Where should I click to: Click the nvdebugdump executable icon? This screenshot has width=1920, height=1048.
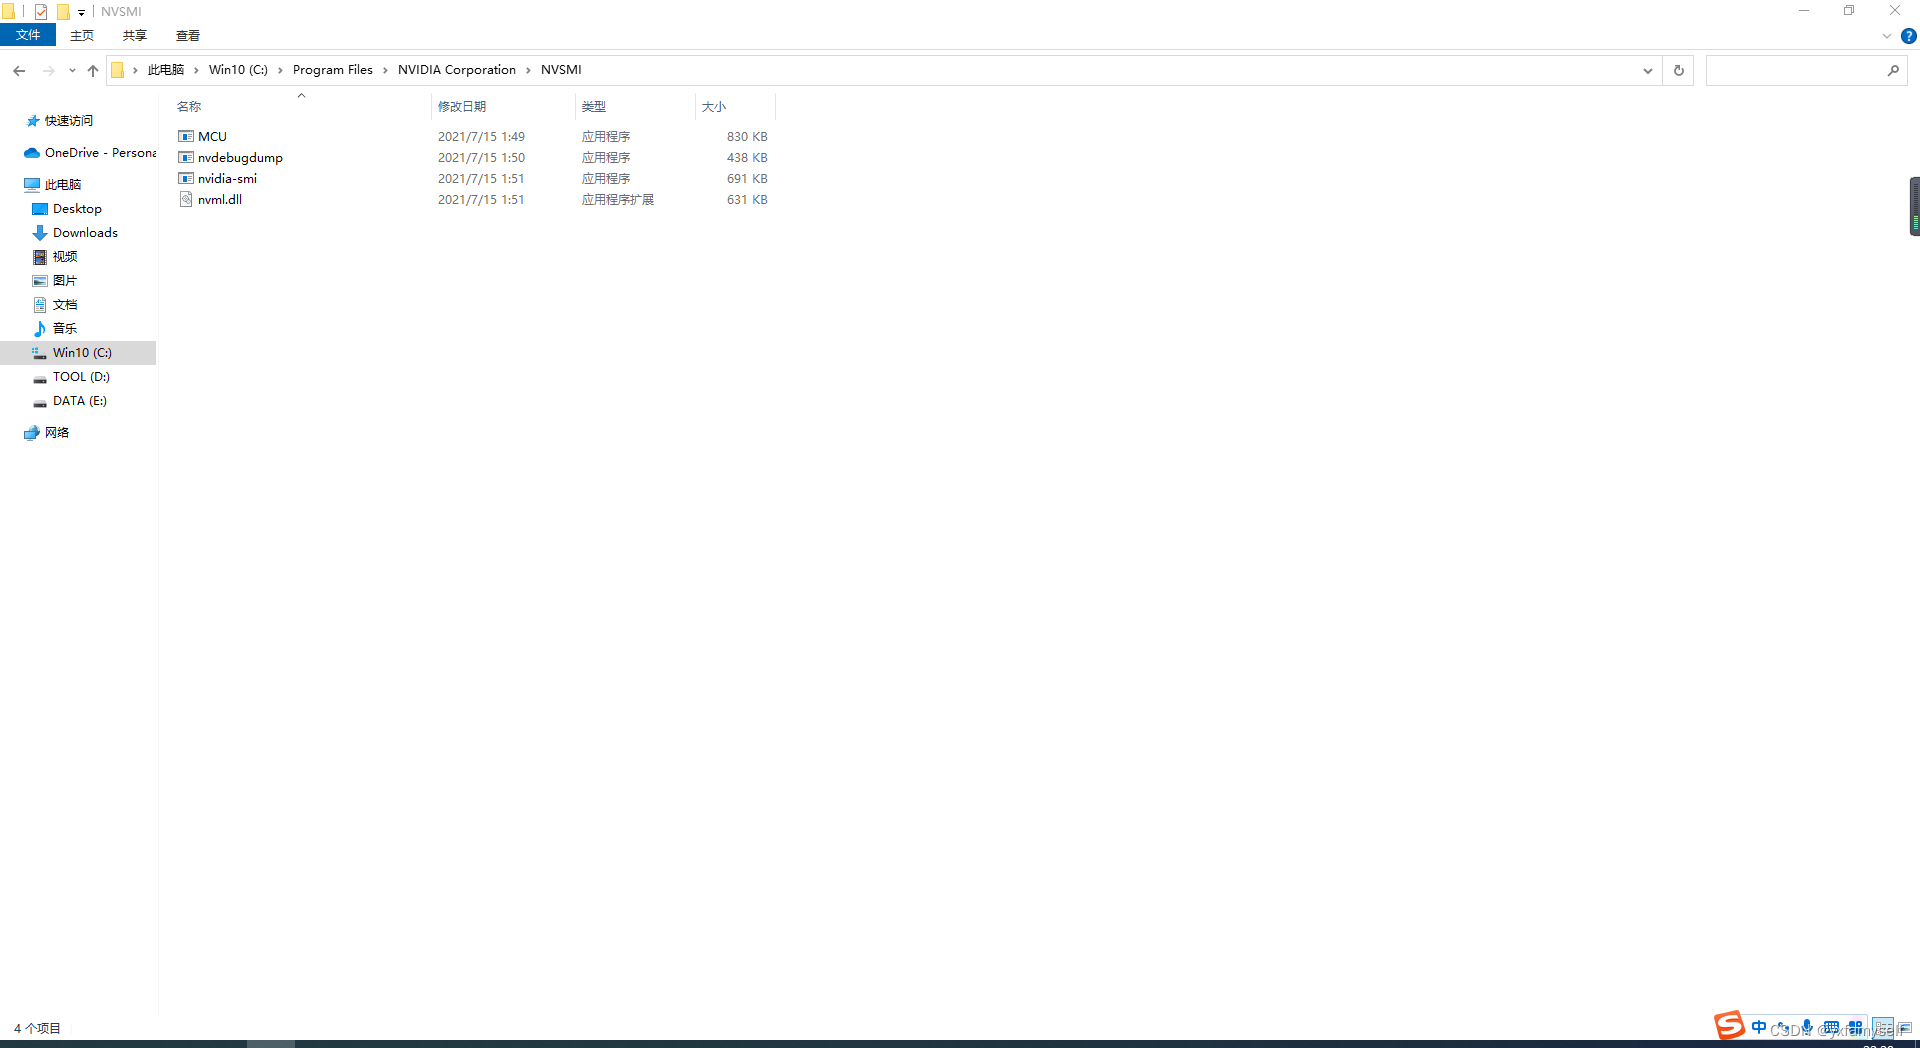coord(186,157)
